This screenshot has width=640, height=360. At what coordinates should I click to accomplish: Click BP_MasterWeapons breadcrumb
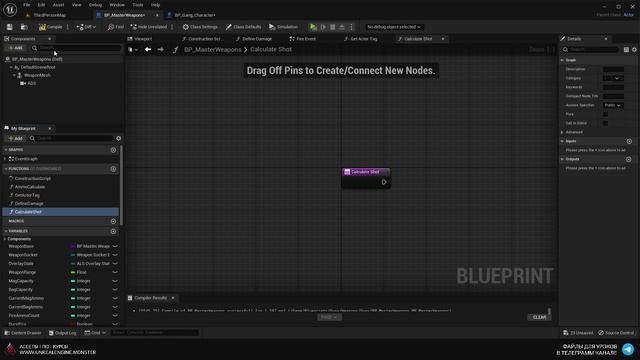point(213,49)
